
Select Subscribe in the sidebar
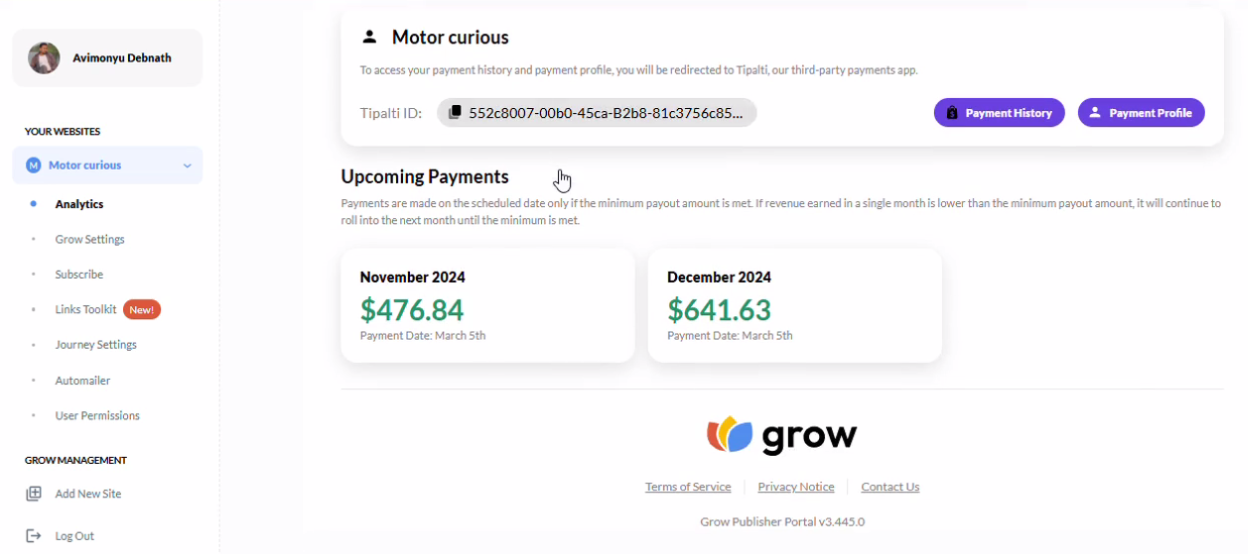(x=79, y=274)
